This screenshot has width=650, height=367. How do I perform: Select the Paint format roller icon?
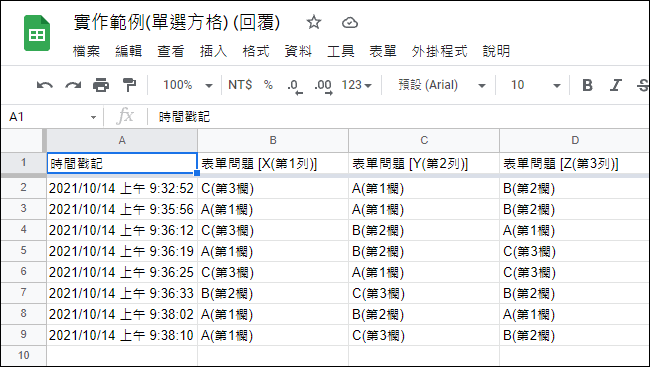129,85
